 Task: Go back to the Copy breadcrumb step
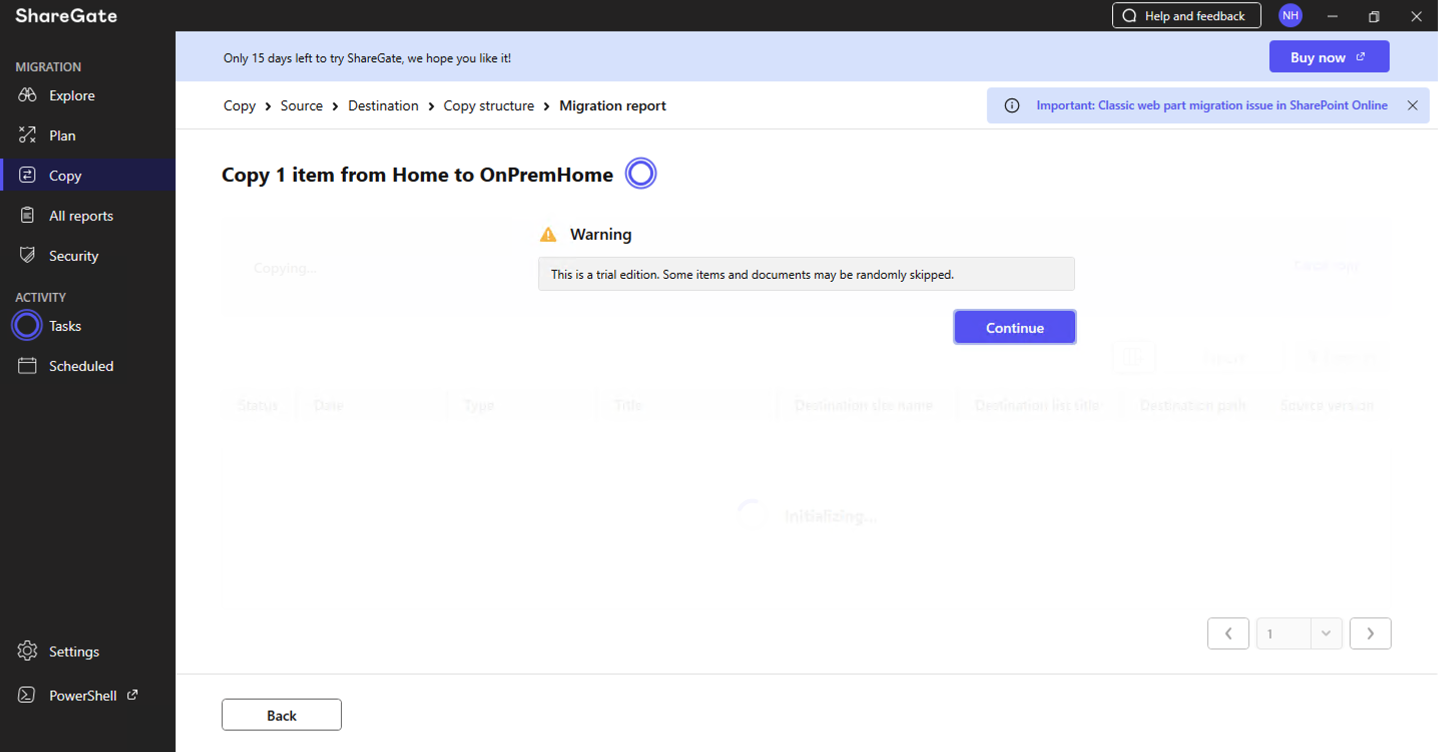point(240,106)
